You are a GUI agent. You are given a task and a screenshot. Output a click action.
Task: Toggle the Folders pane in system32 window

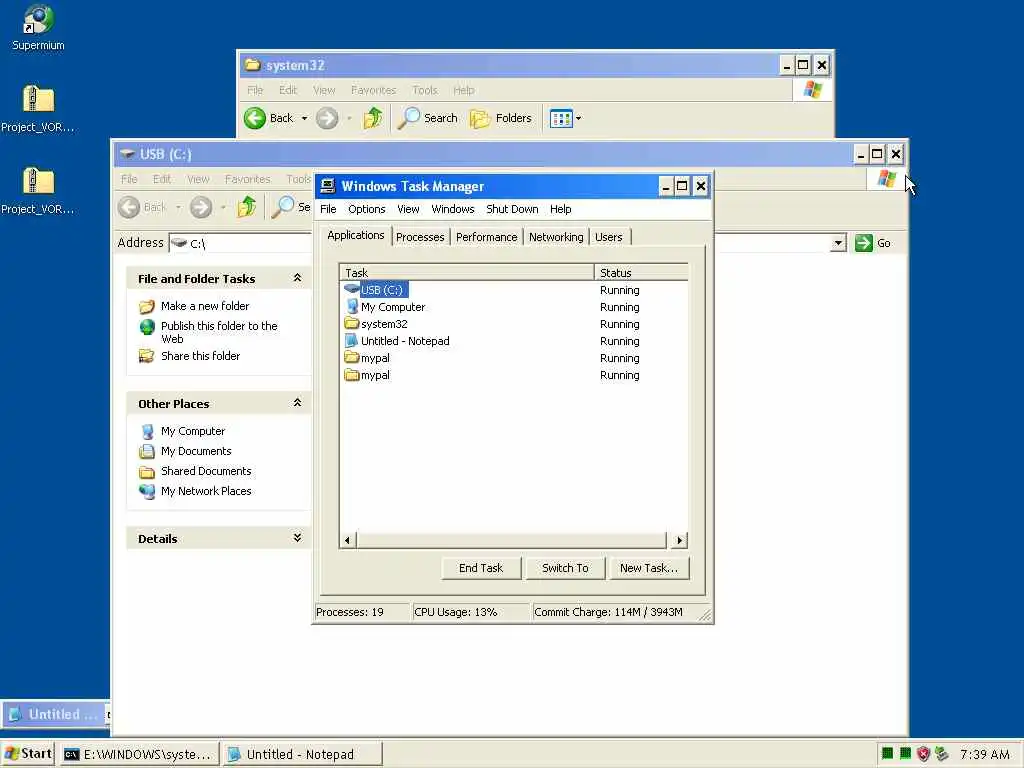[x=501, y=118]
